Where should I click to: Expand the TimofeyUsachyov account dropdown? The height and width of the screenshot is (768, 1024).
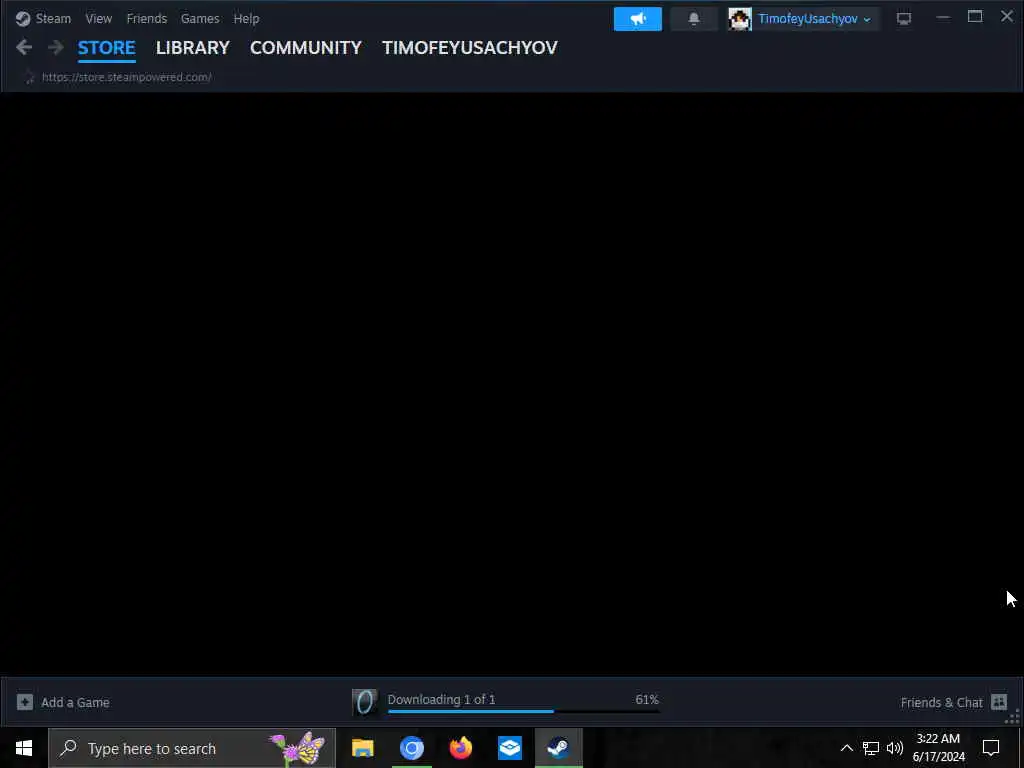814,19
